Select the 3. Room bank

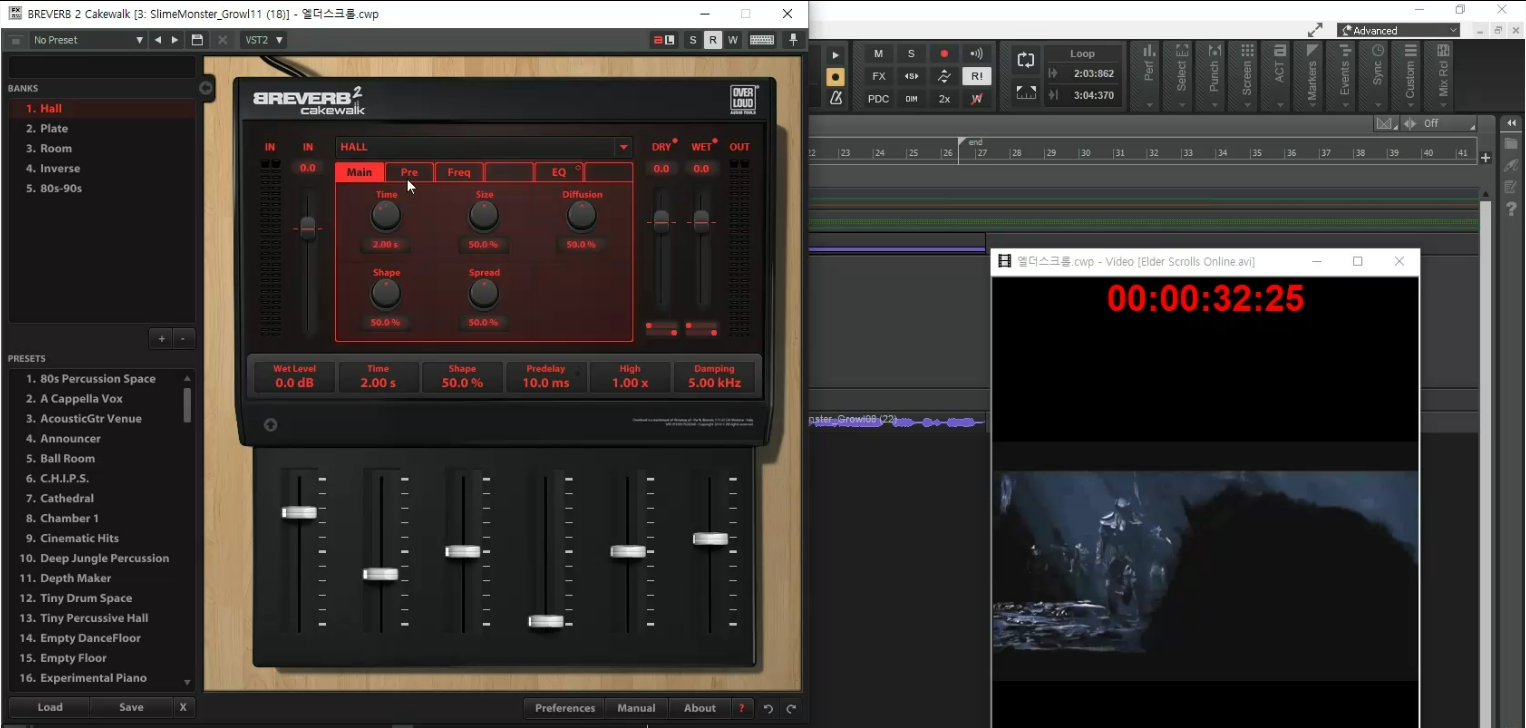[x=101, y=148]
